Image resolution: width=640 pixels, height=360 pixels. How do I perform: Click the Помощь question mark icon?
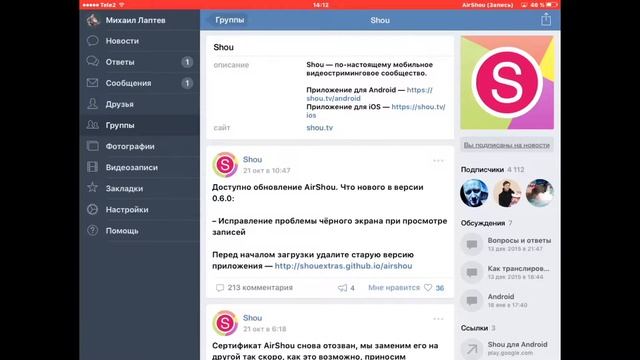coord(93,230)
